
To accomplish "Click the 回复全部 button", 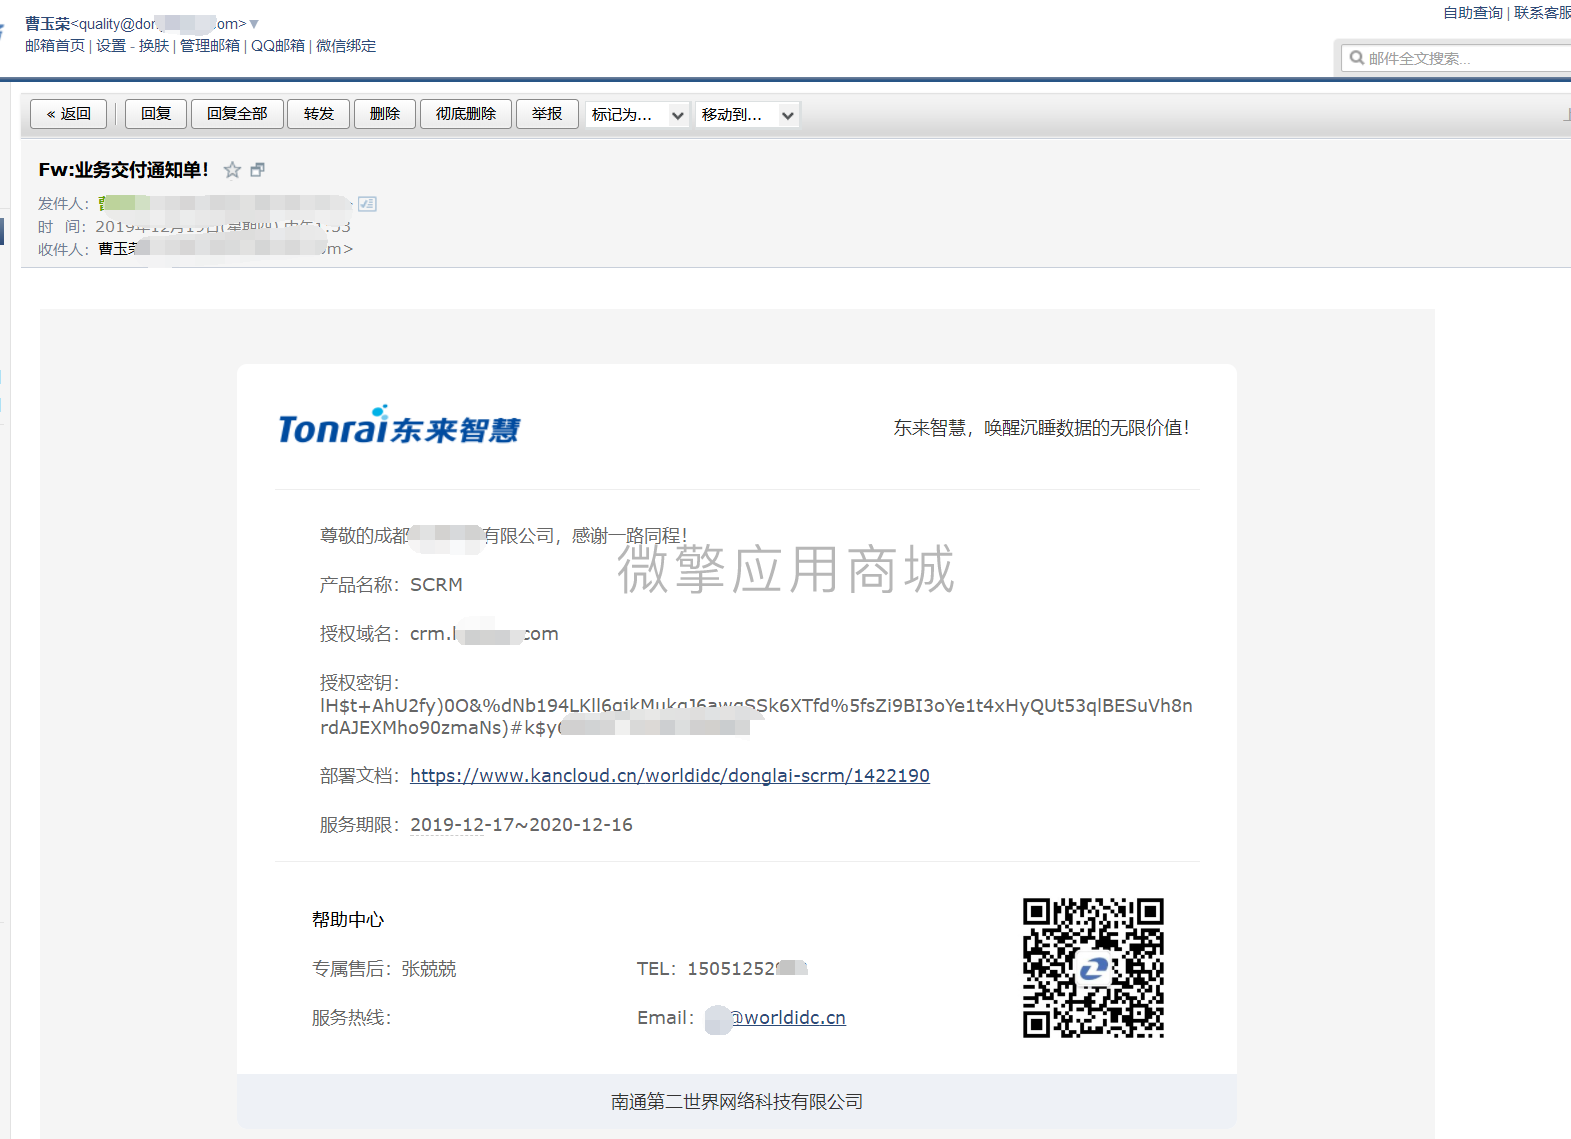I will pyautogui.click(x=237, y=114).
